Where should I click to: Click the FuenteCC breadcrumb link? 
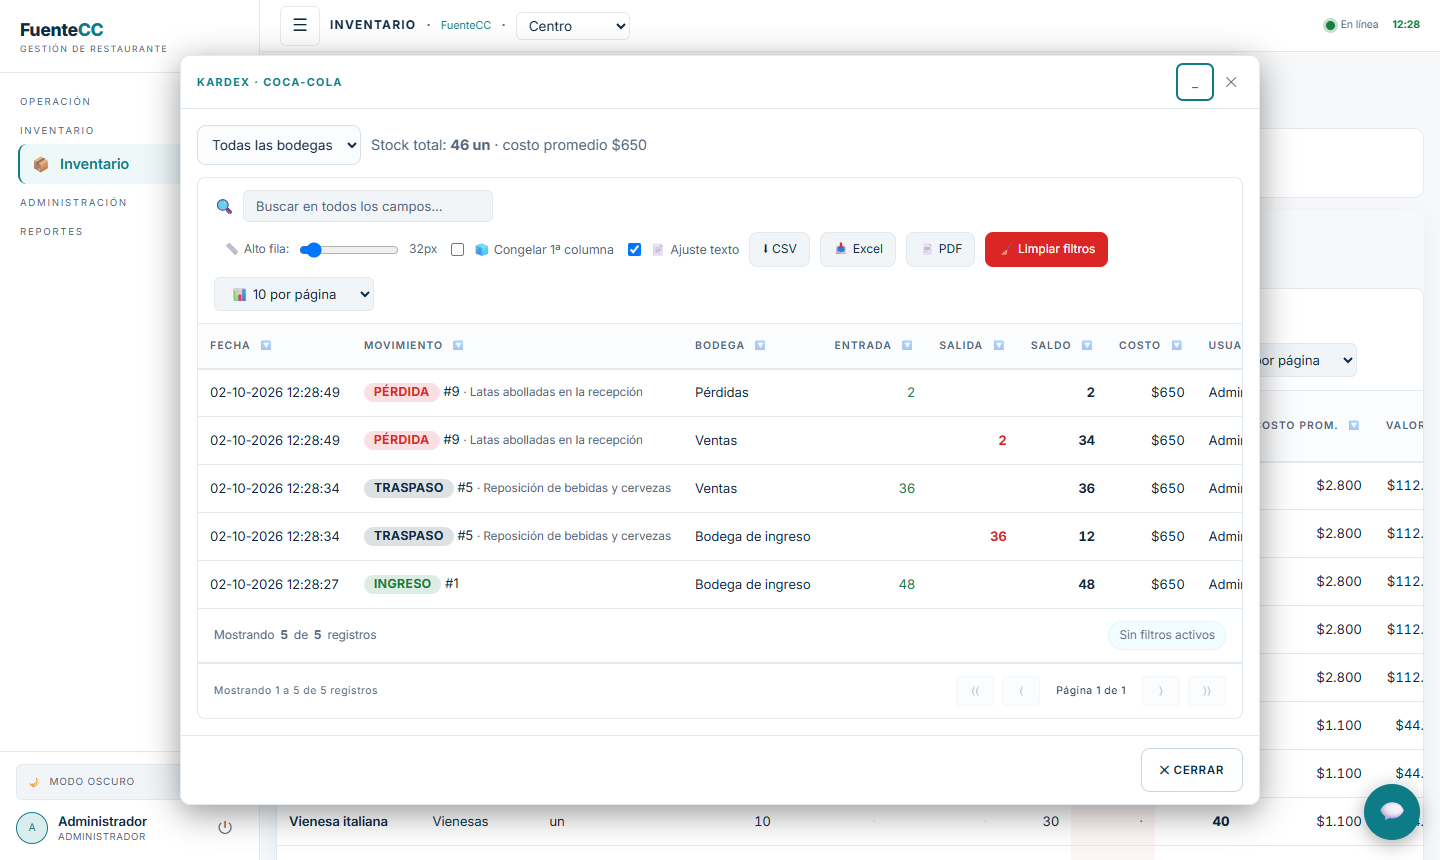point(466,25)
